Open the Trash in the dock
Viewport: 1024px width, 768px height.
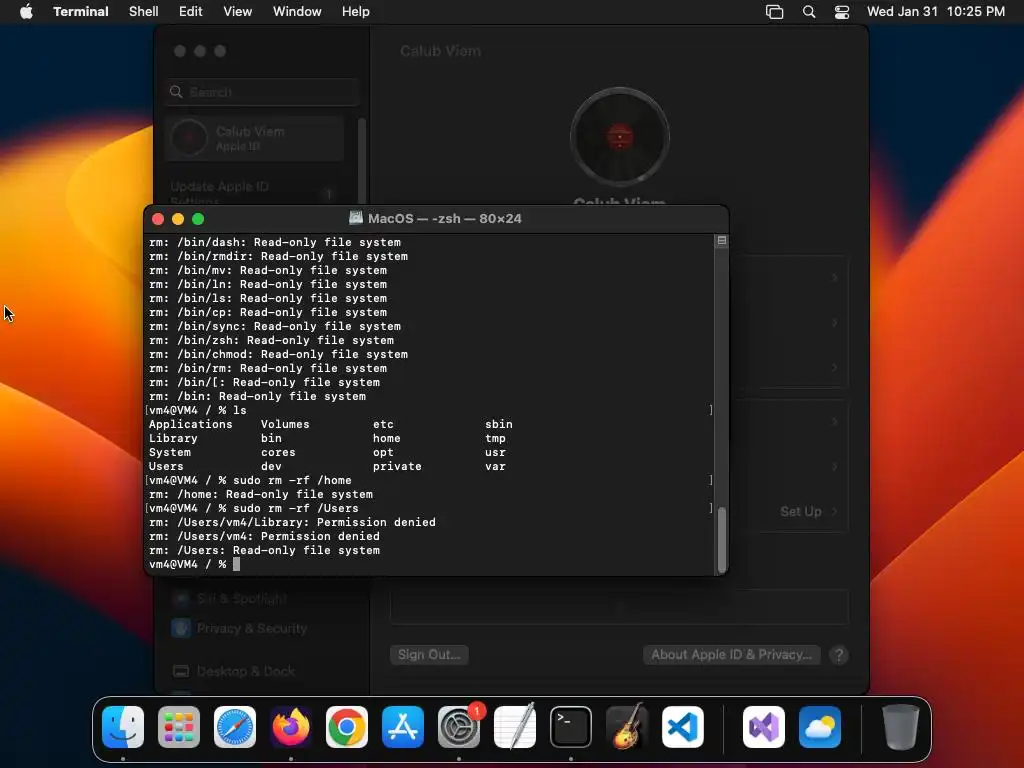tap(901, 727)
